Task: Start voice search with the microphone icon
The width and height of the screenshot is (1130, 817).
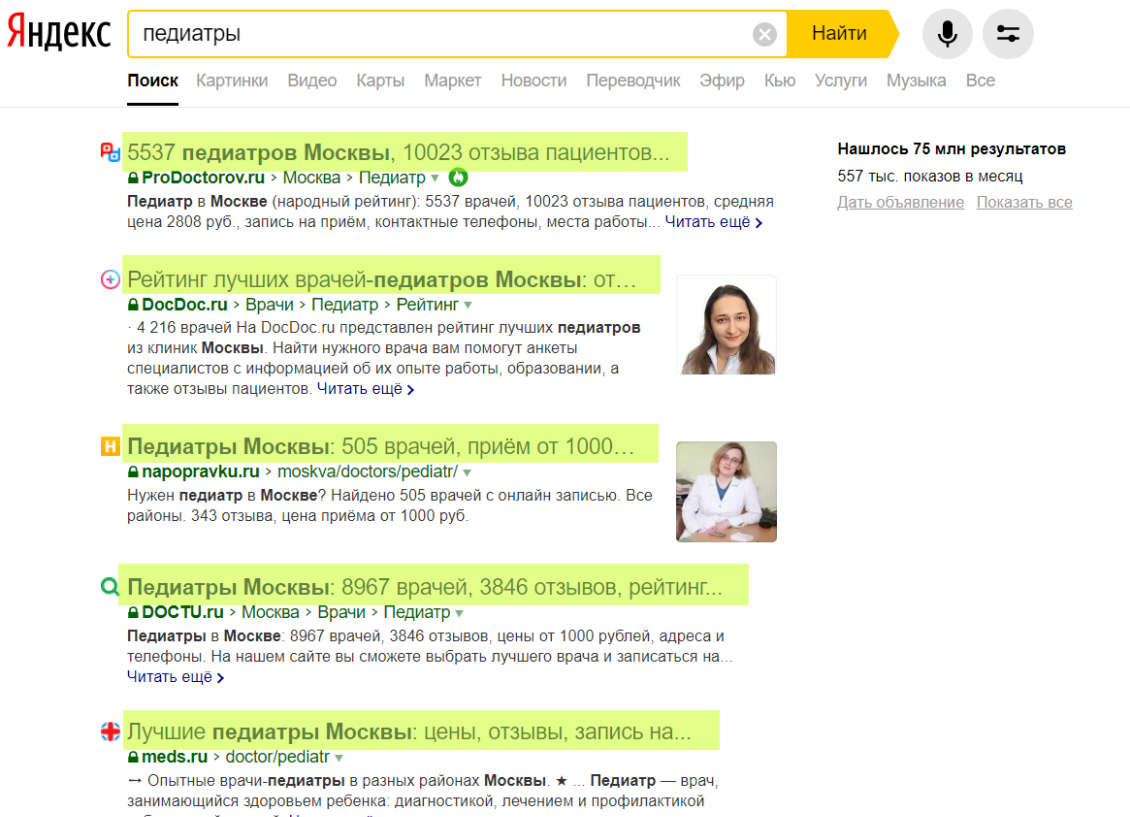Action: click(x=947, y=33)
